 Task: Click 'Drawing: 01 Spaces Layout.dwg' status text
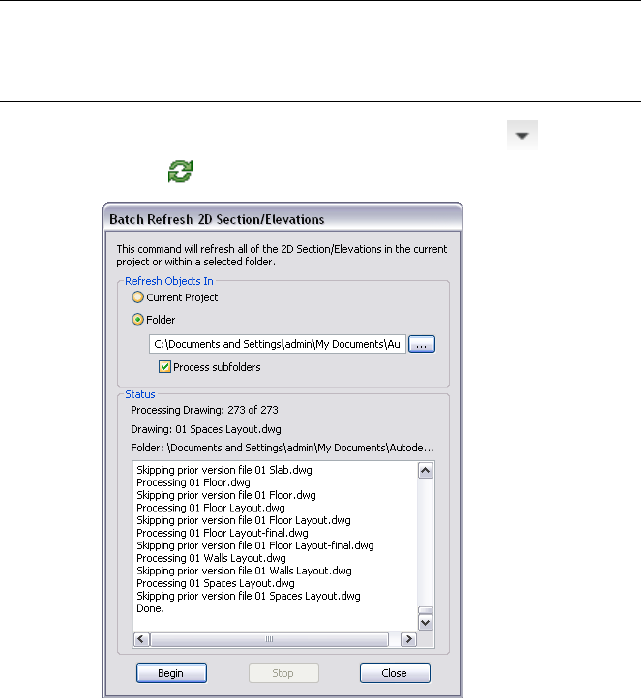click(206, 429)
